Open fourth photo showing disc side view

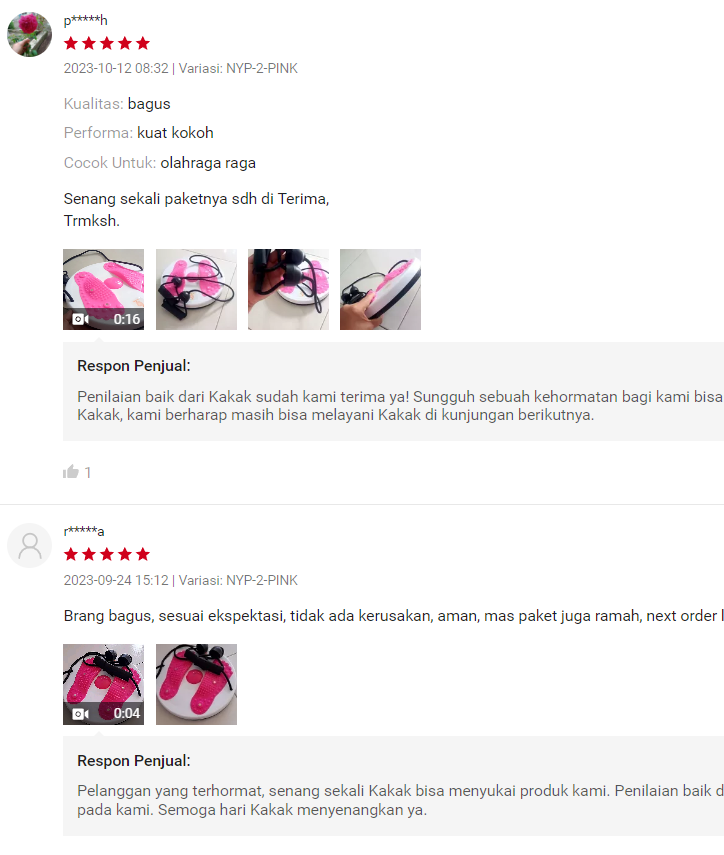[381, 290]
